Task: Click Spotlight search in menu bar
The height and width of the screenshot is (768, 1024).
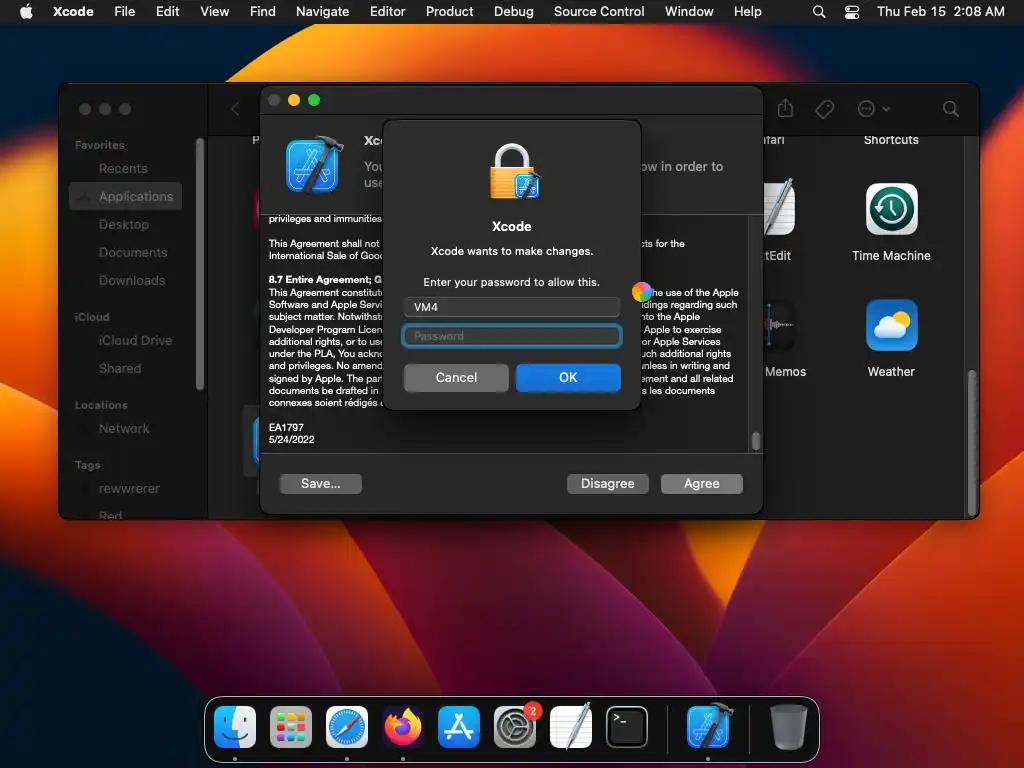Action: (819, 11)
